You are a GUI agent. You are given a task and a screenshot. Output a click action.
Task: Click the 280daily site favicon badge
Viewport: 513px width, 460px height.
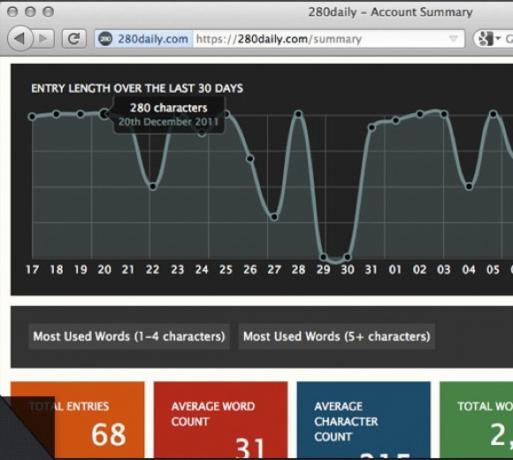(105, 39)
